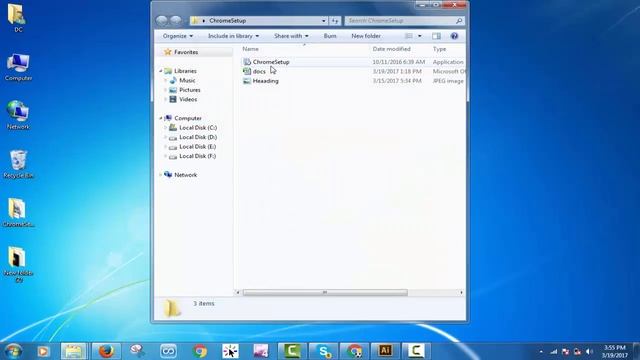Viewport: 640px width, 360px height.
Task: Select the docs file
Action: coord(259,71)
